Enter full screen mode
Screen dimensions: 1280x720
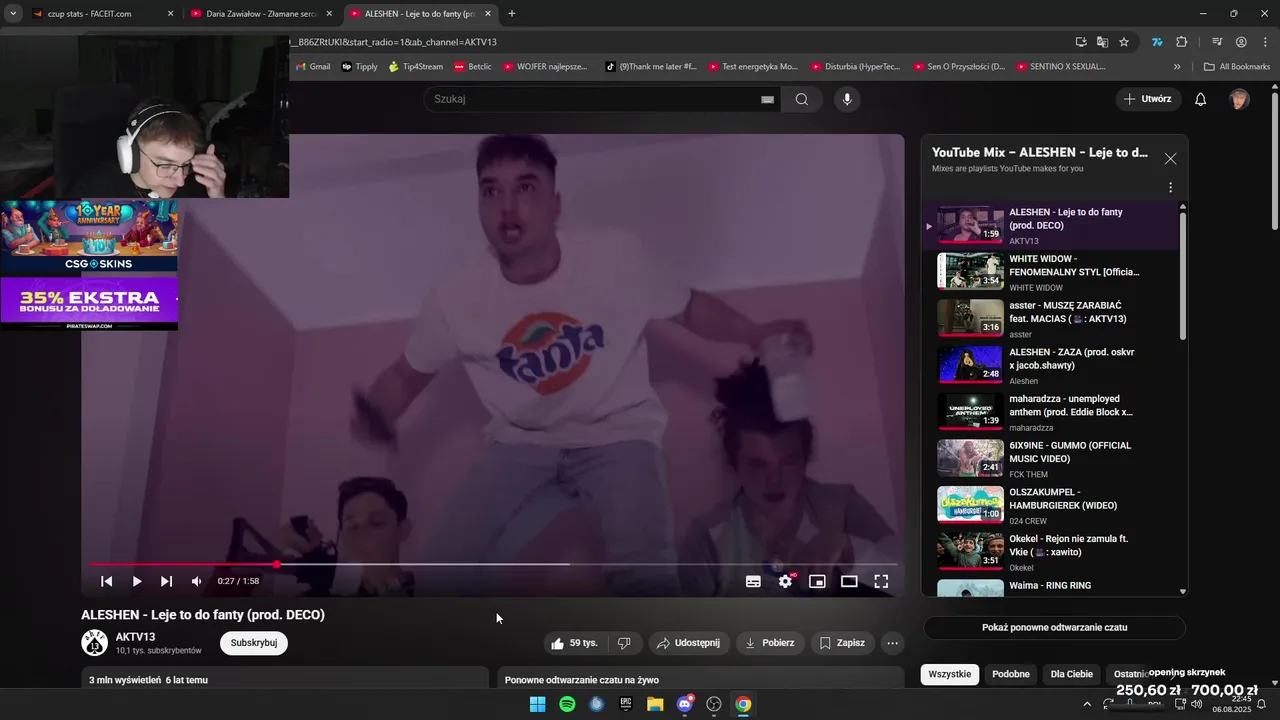click(x=881, y=581)
